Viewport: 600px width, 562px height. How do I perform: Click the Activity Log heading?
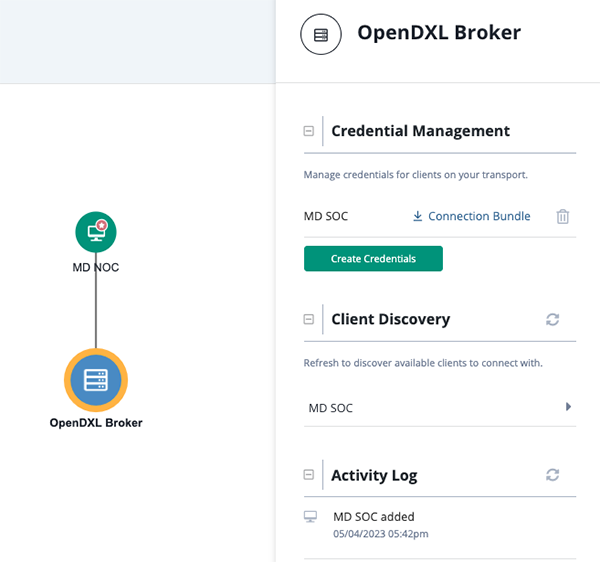click(374, 475)
